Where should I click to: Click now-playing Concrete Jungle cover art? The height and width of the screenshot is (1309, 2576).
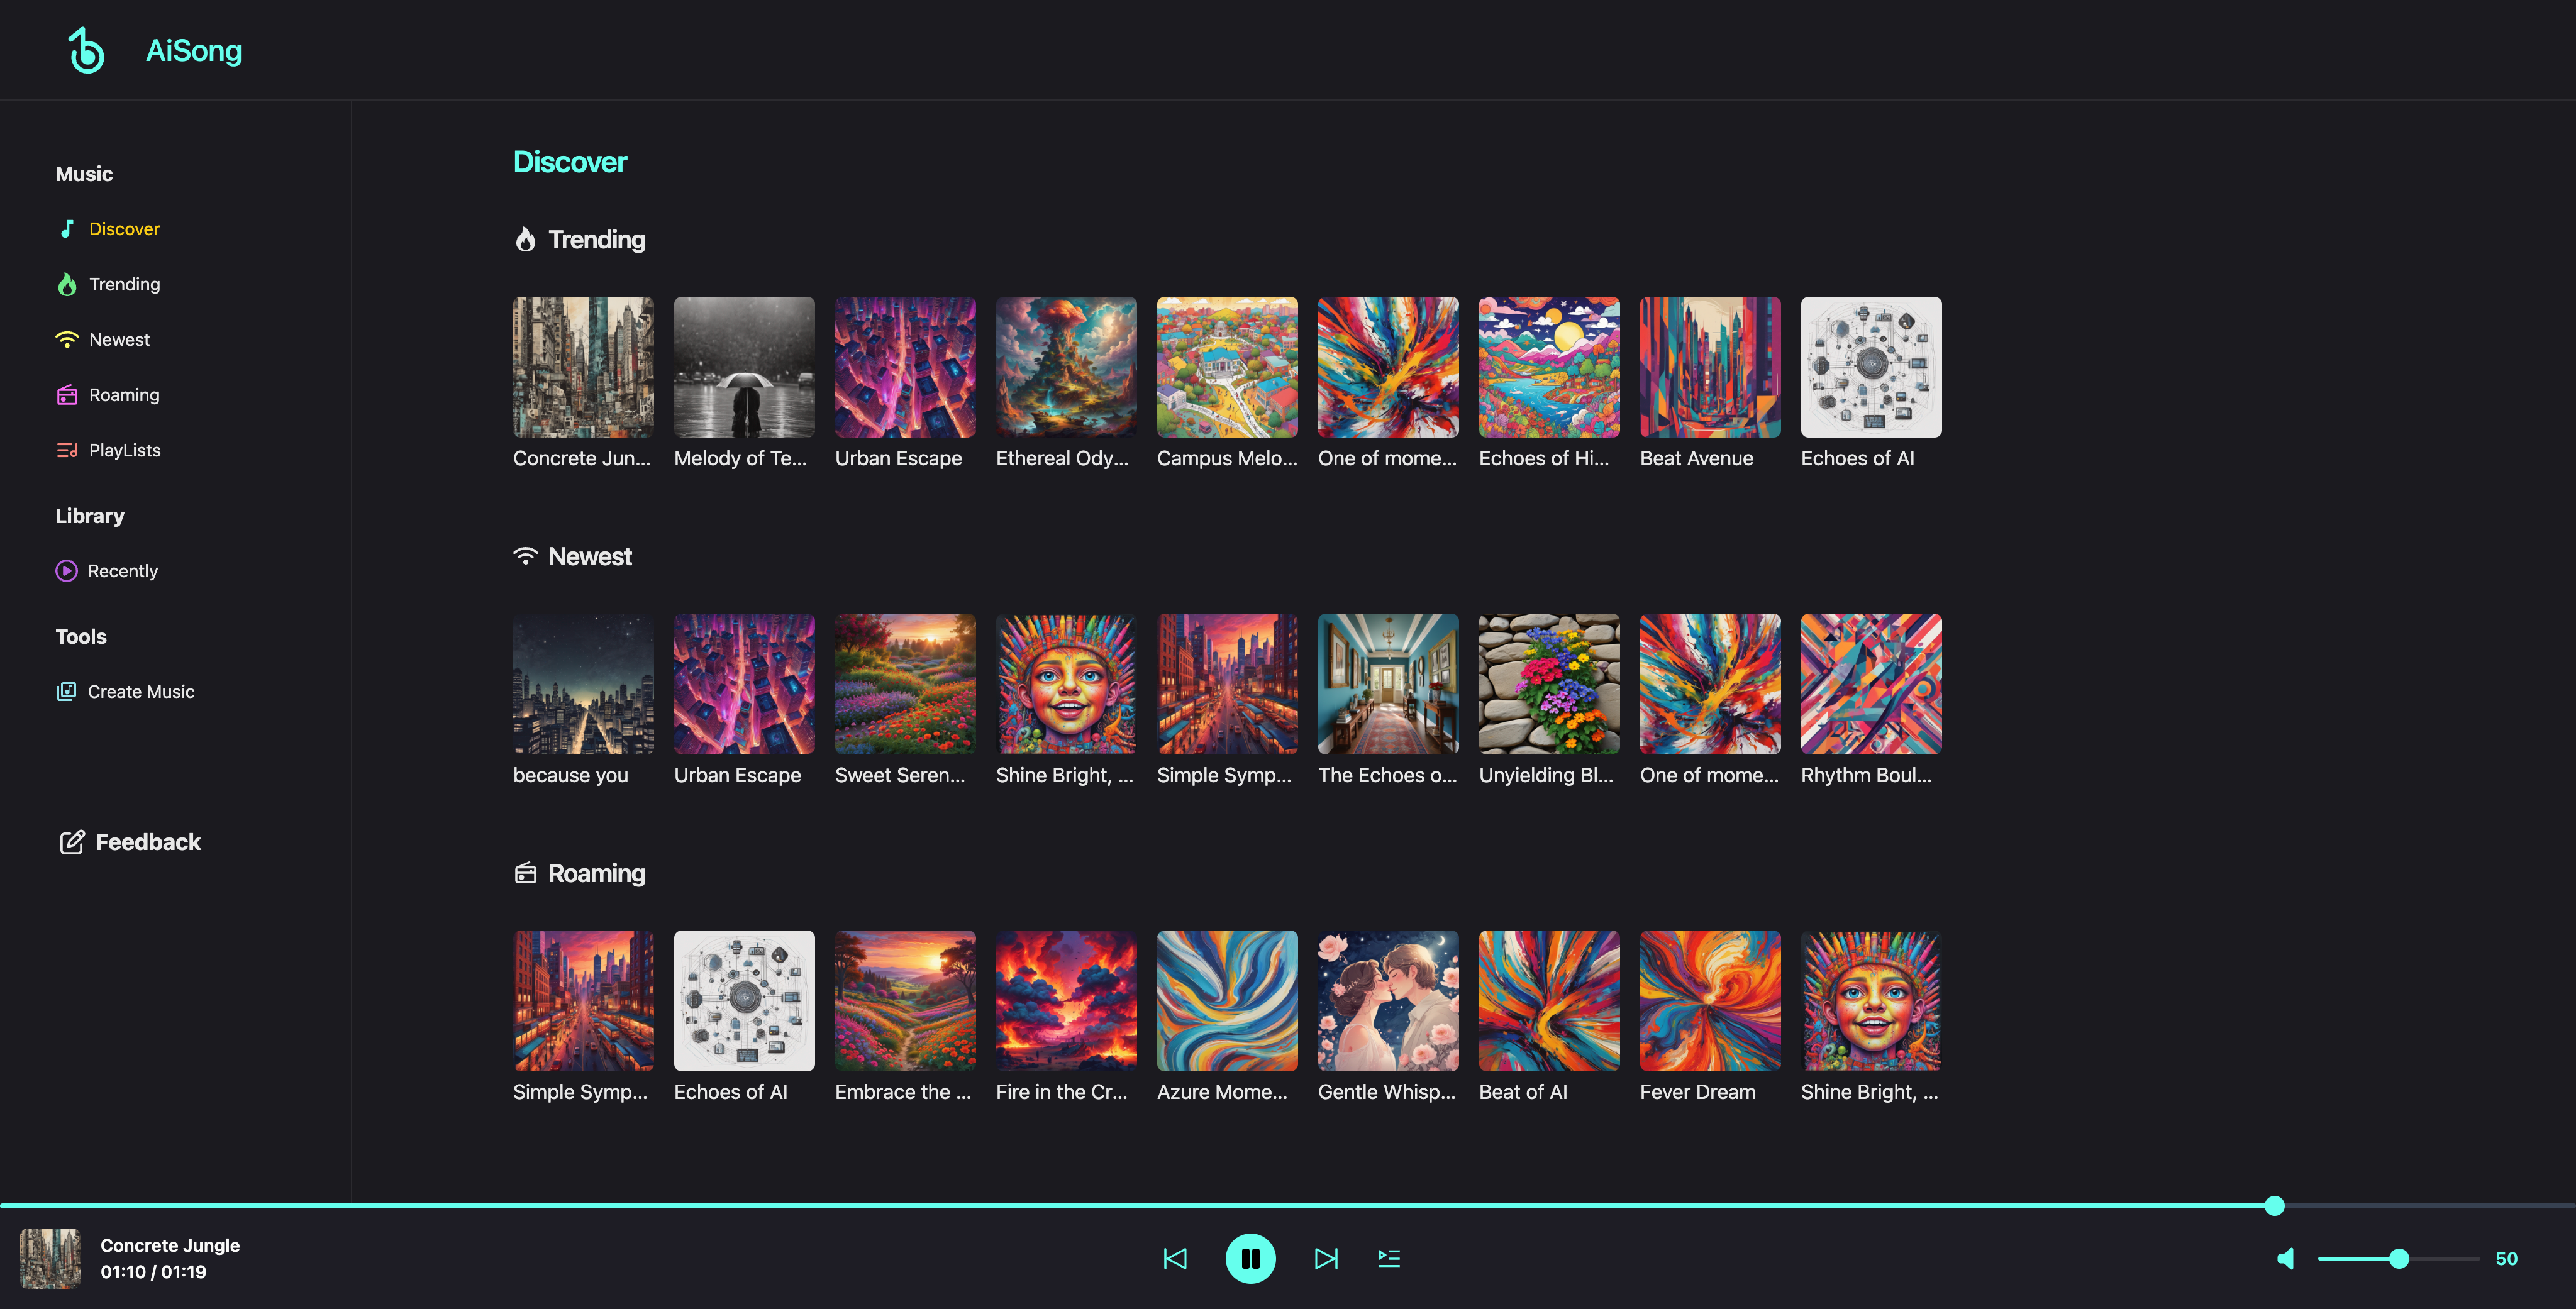[x=50, y=1258]
